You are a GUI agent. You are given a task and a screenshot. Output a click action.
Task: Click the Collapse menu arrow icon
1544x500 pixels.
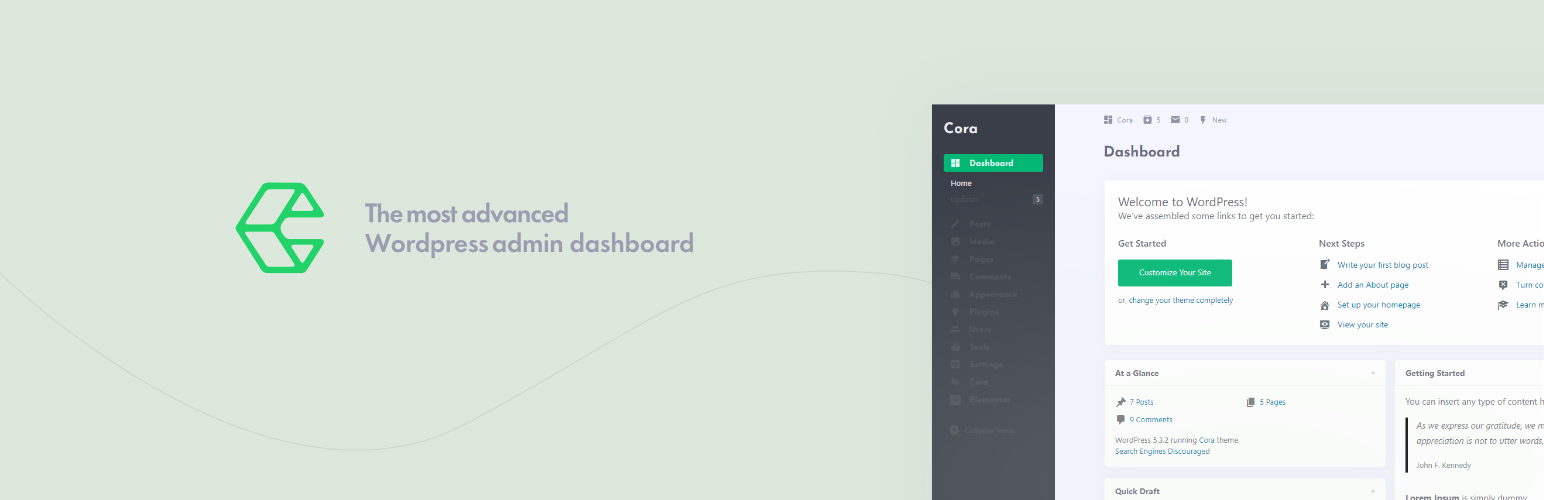pyautogui.click(x=955, y=430)
